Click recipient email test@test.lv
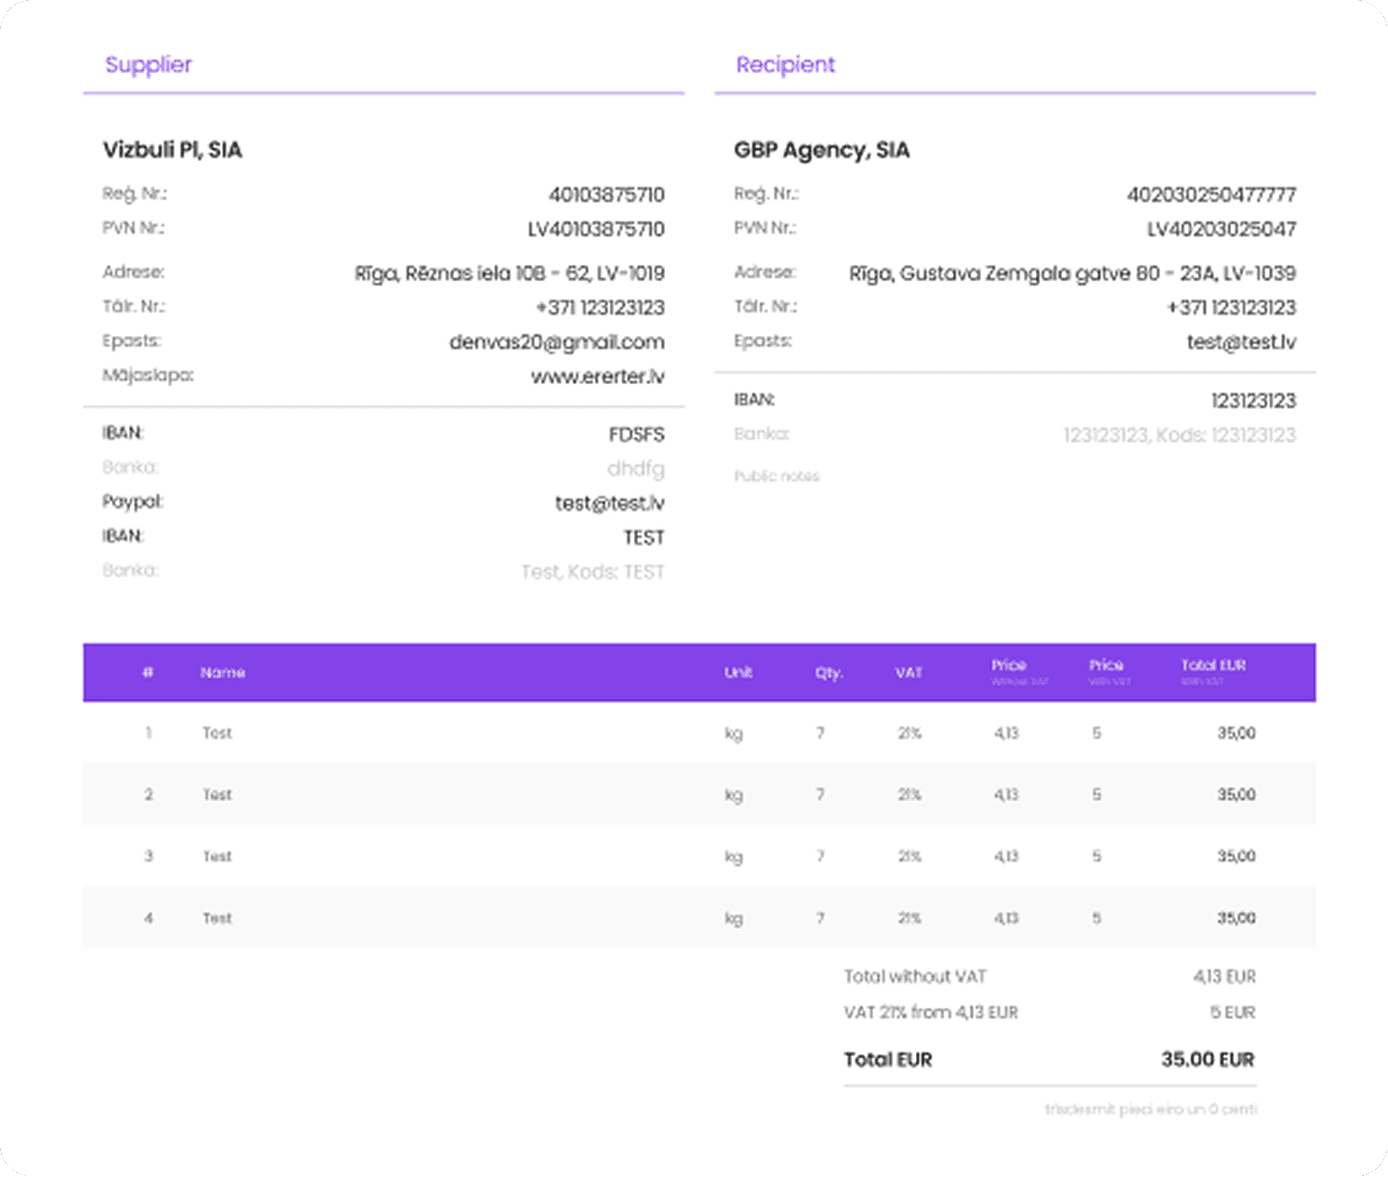The image size is (1388, 1177). 1241,342
